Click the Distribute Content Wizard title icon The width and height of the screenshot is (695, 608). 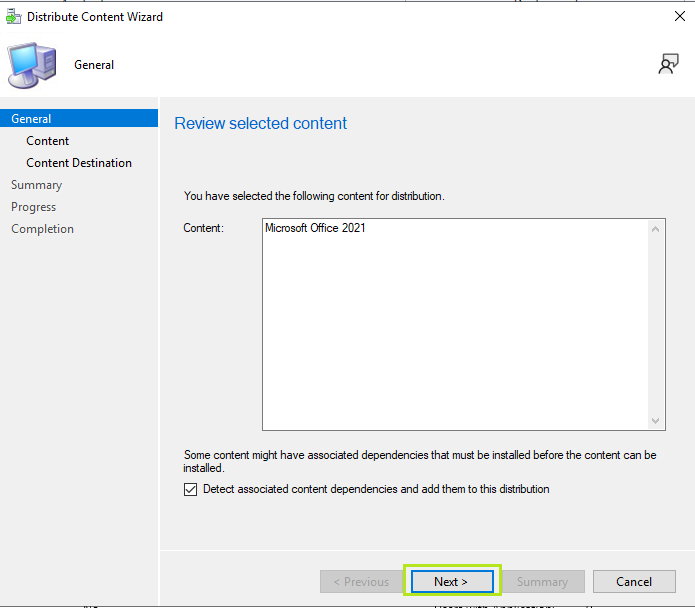(x=13, y=16)
